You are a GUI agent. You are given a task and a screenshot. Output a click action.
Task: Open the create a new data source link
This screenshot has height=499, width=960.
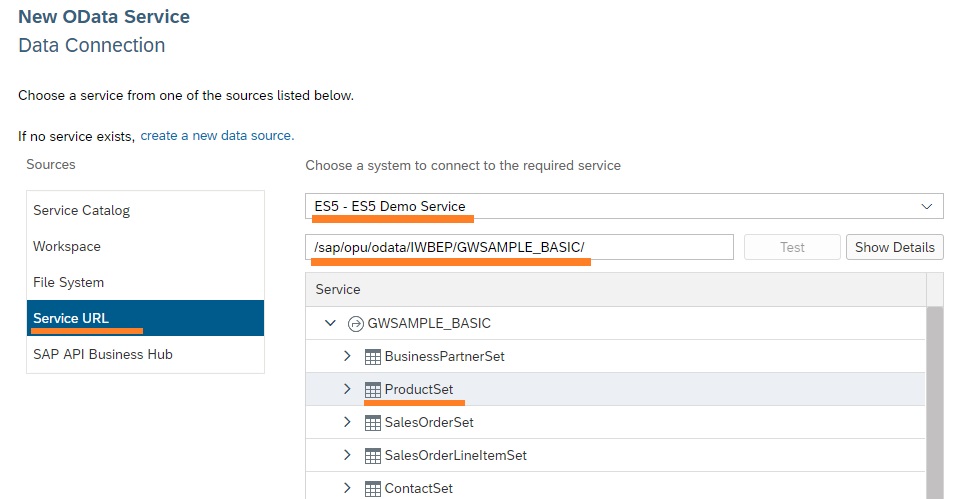click(217, 135)
